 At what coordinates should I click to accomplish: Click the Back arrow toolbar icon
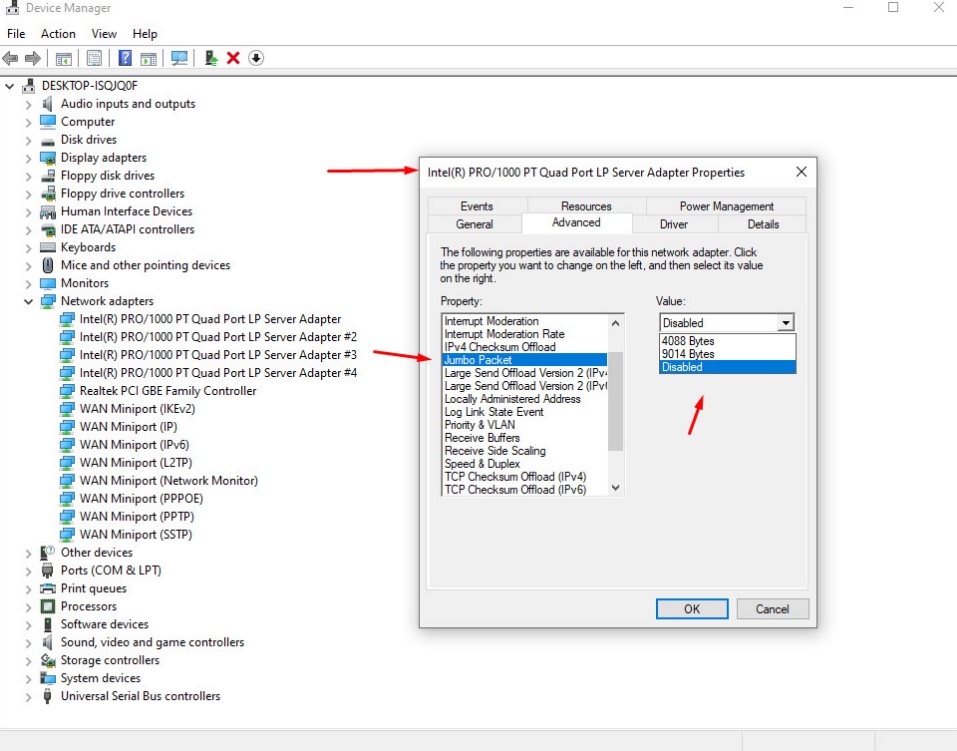click(x=10, y=59)
